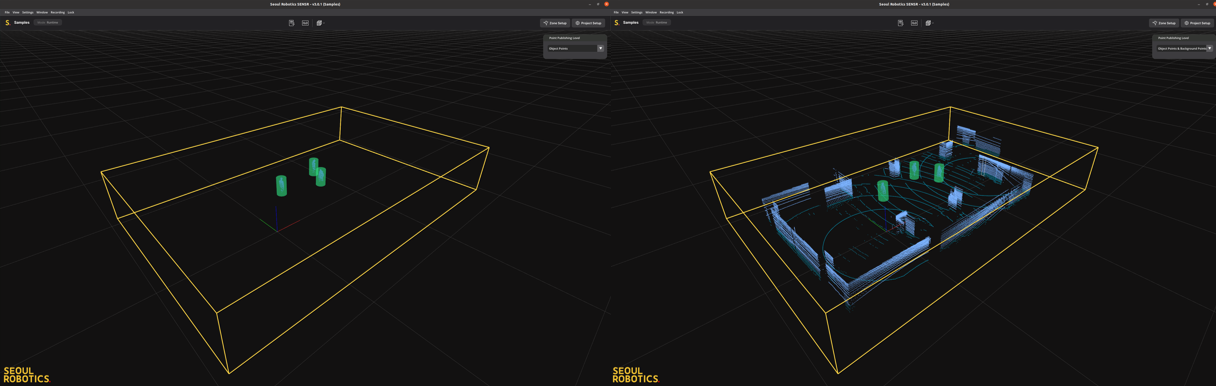This screenshot has width=1216, height=386.
Task: Select a green tracked cylinder in the left scene
Action: [282, 186]
